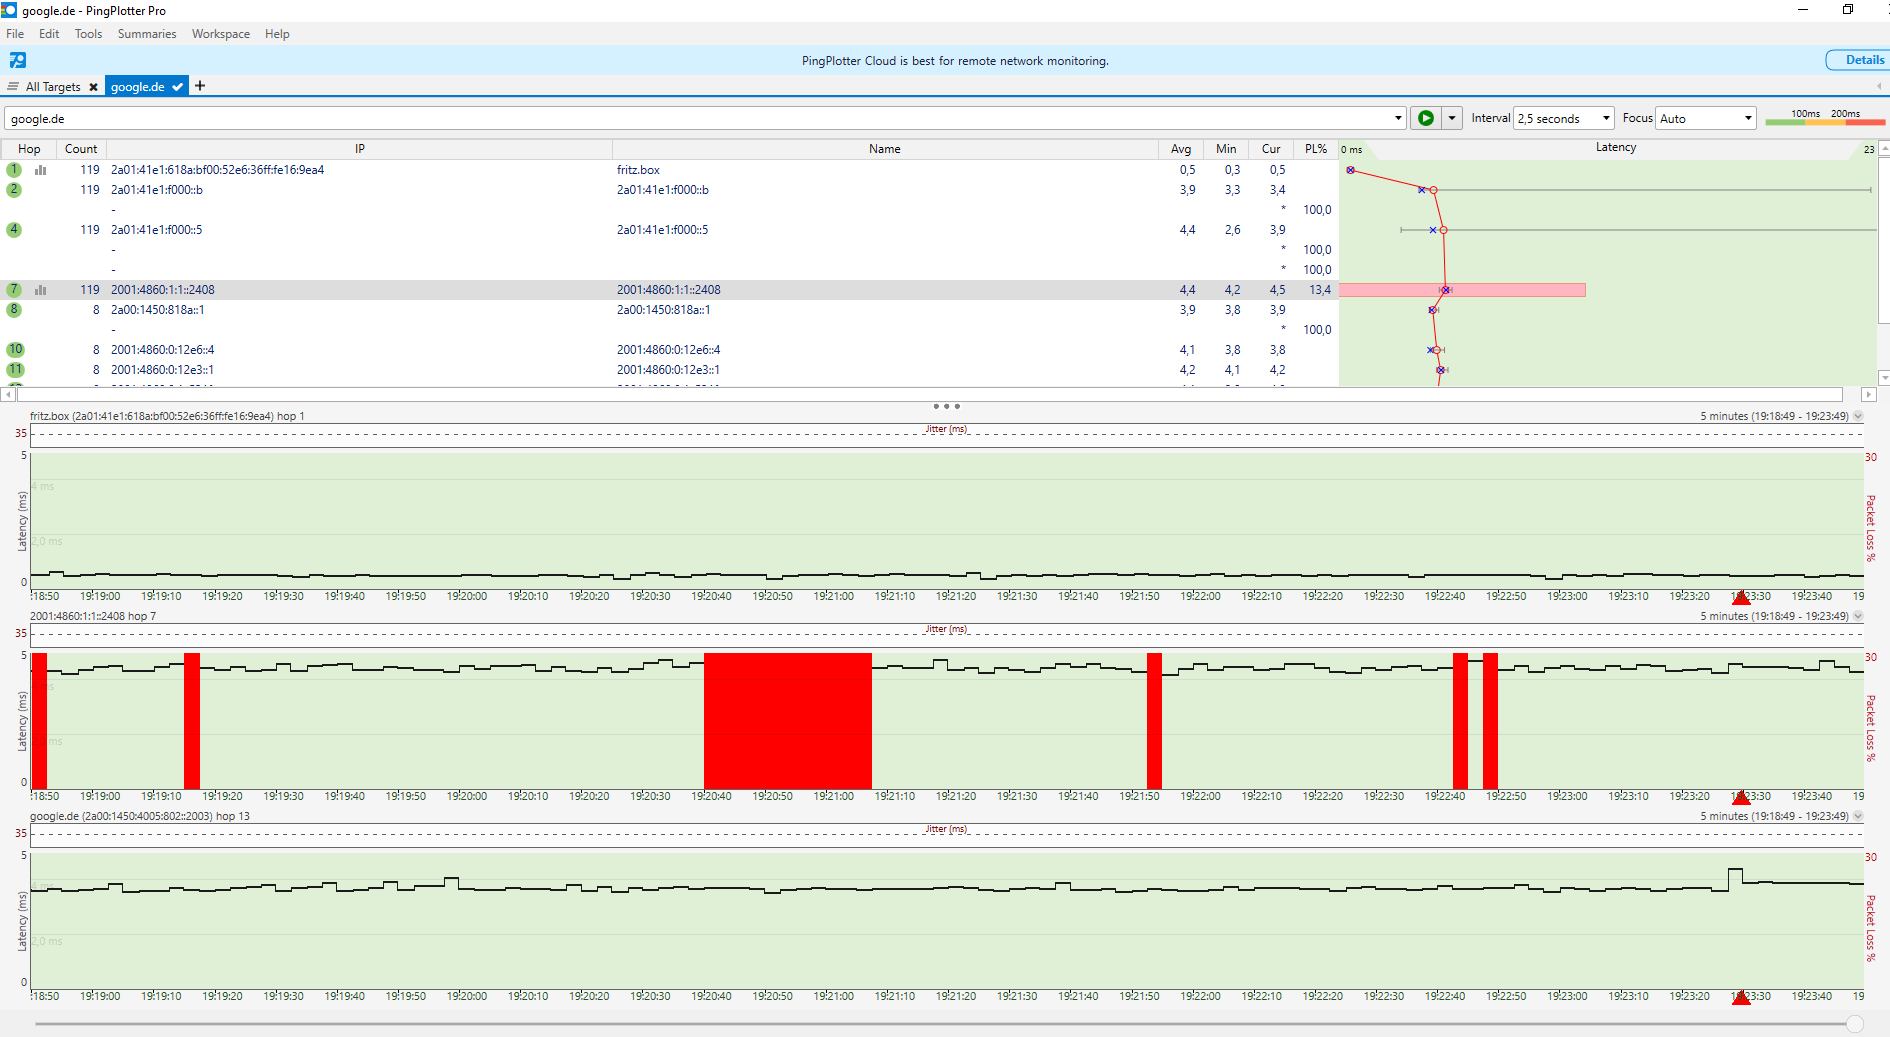
Task: Open the Interval 2,5 seconds dropdown
Action: pos(1564,118)
